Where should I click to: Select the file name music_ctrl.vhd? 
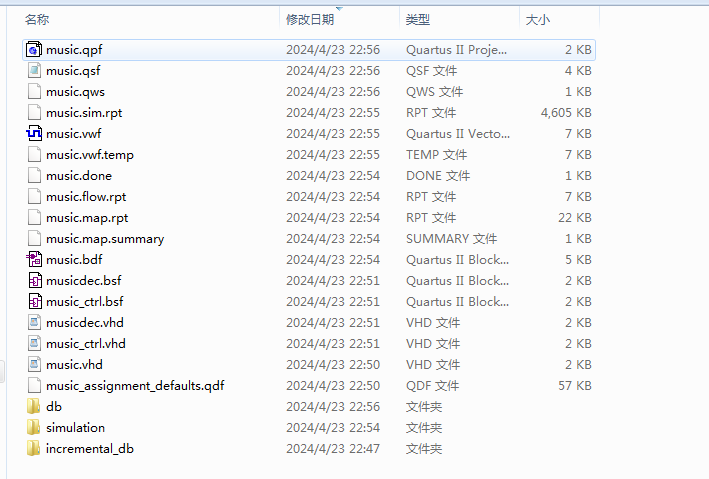click(86, 344)
